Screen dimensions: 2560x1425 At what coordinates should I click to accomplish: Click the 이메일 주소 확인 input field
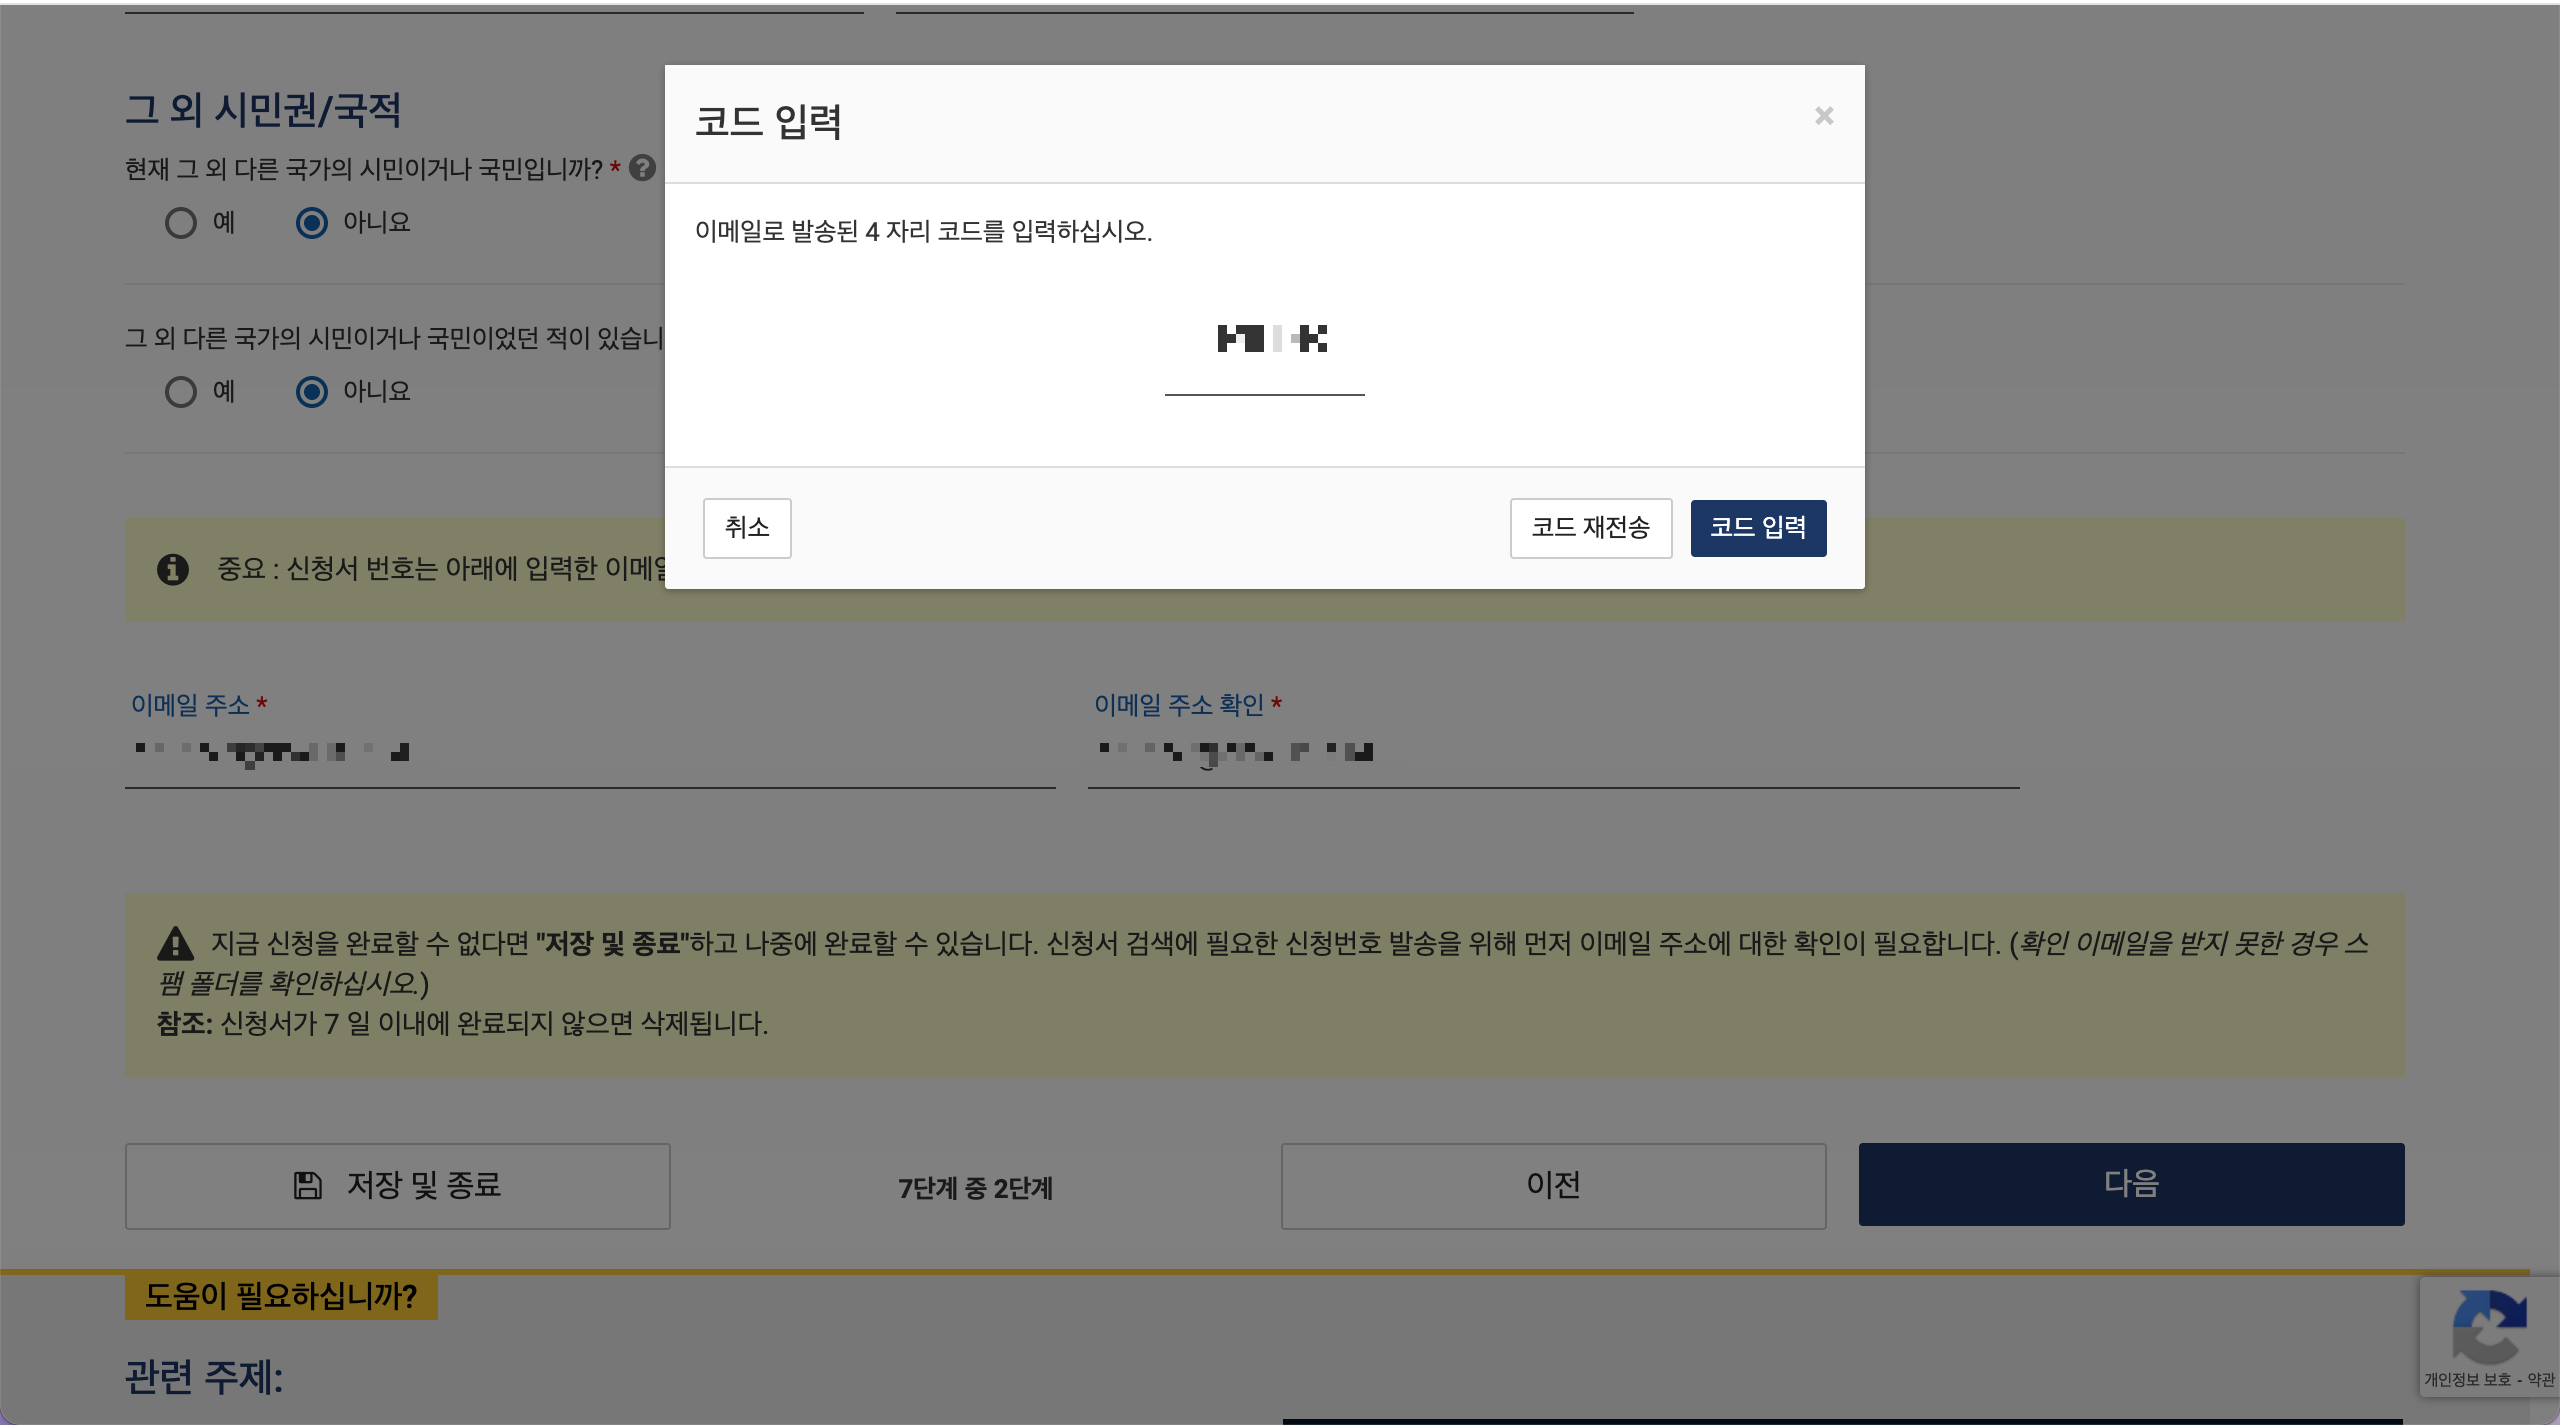(1552, 752)
